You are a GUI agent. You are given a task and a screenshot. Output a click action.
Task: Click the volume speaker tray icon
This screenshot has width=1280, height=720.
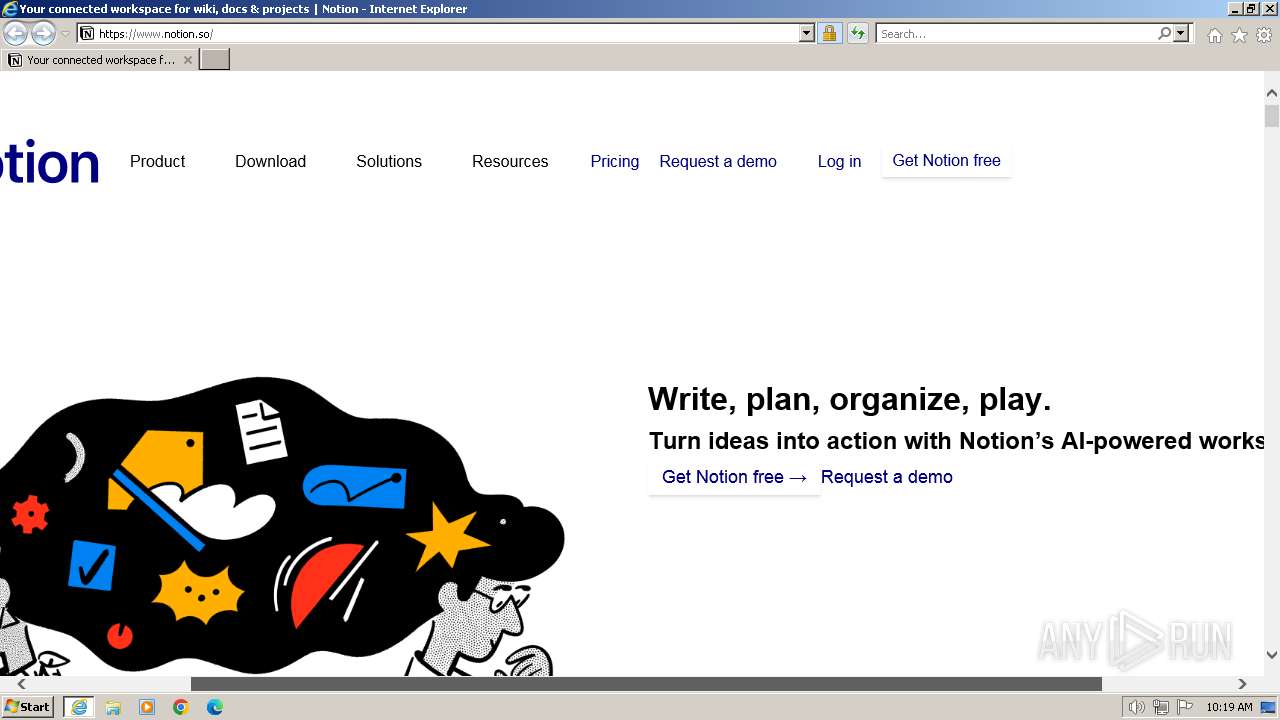pyautogui.click(x=1137, y=707)
